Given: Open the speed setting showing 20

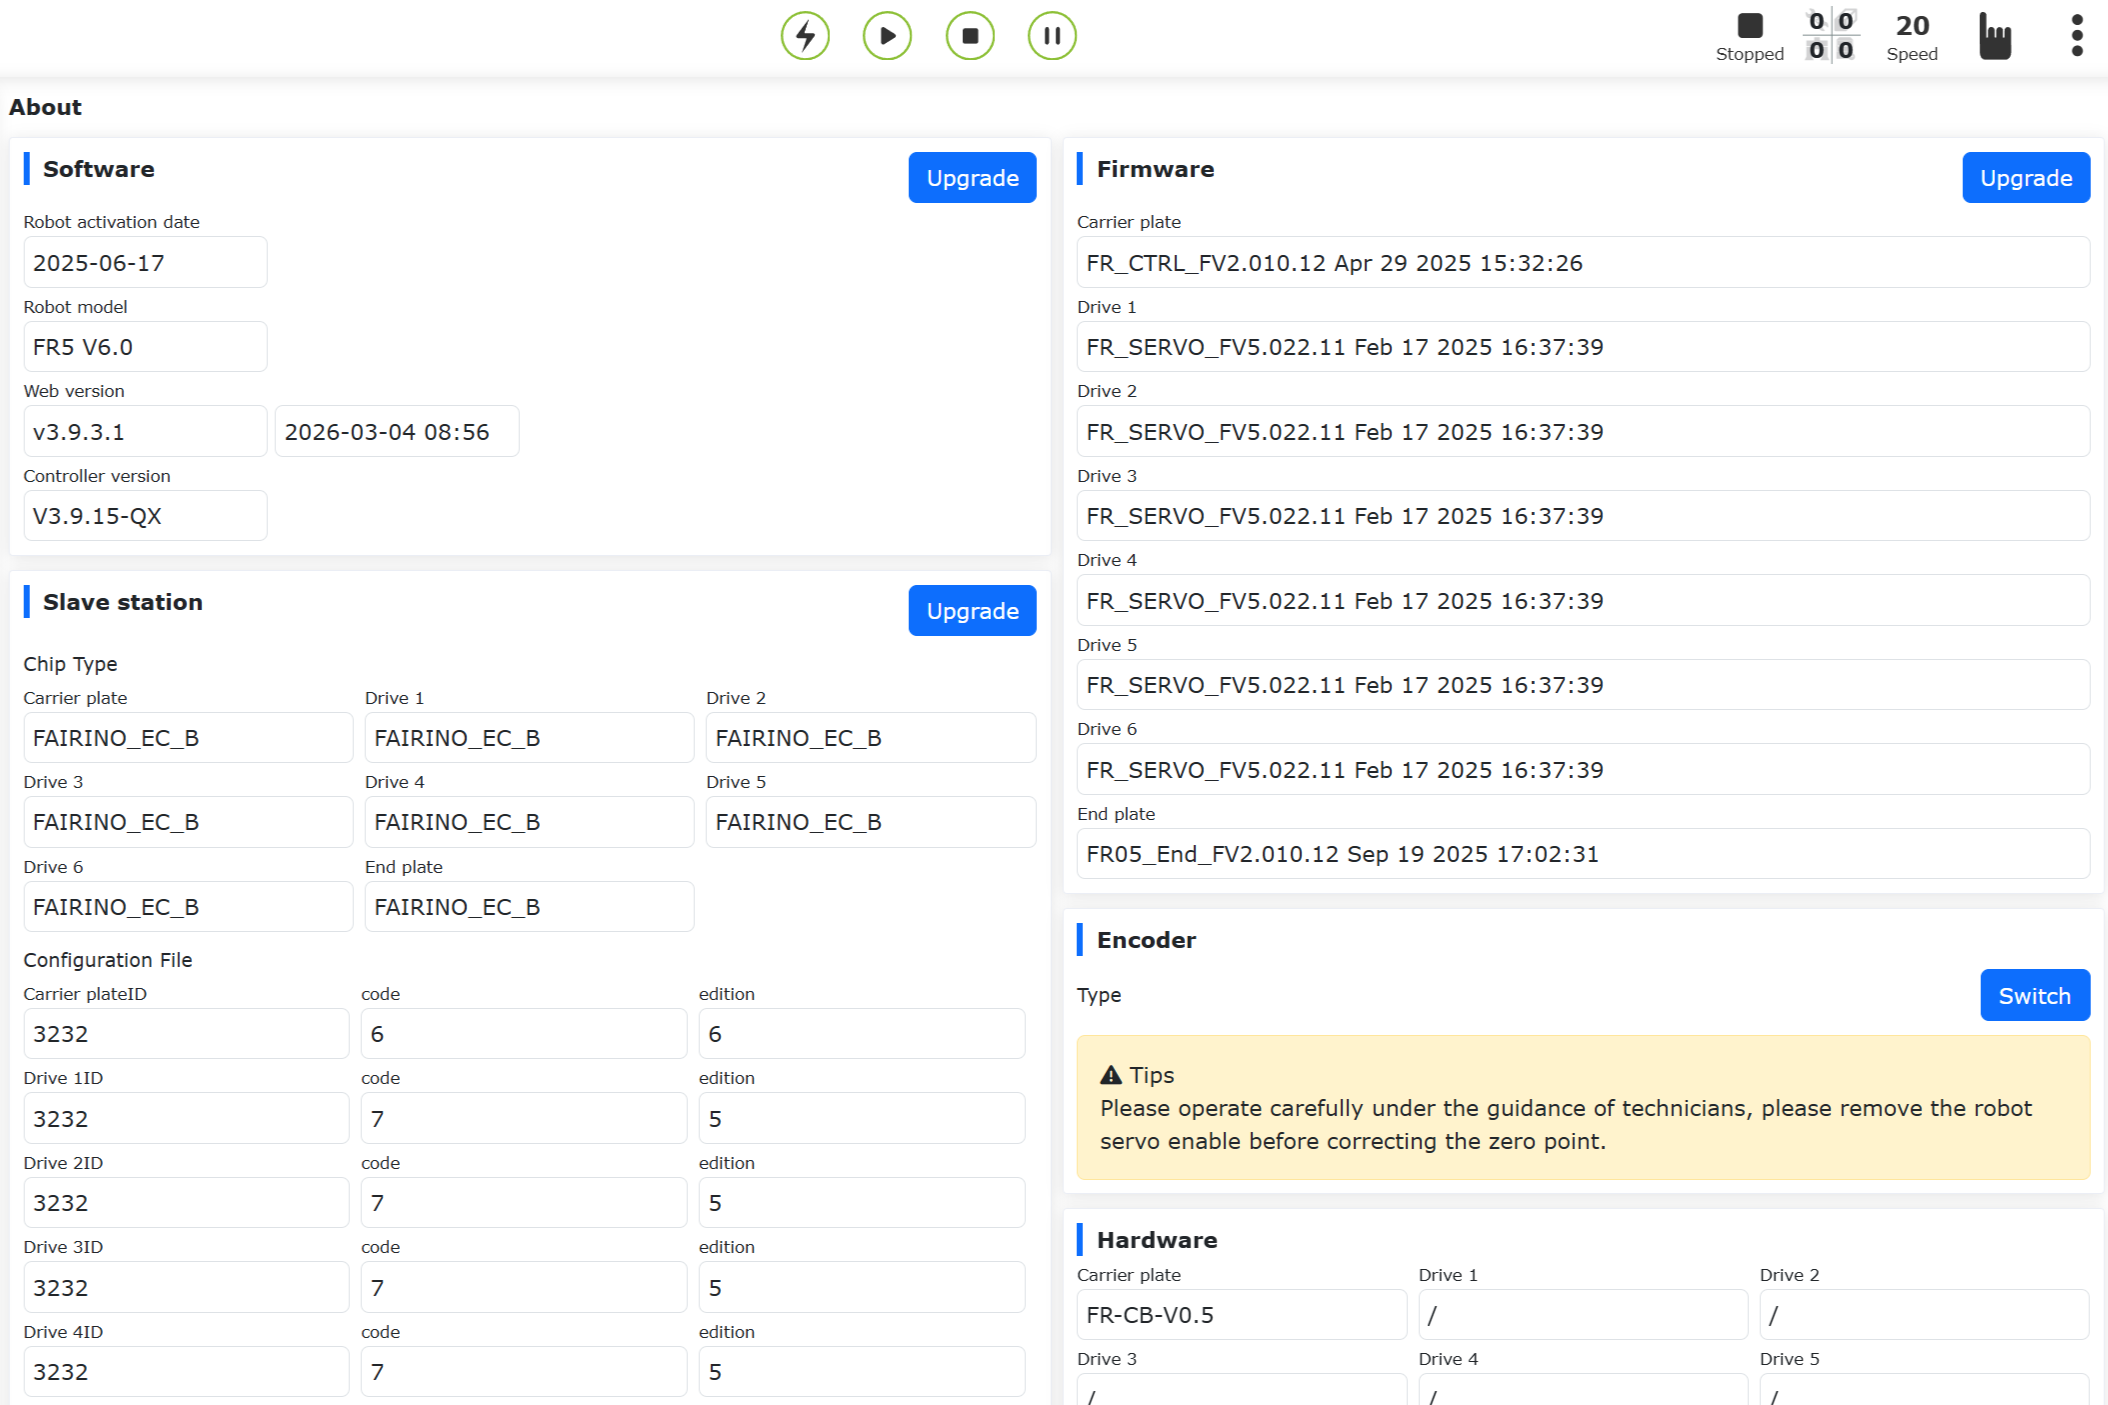Looking at the screenshot, I should [1912, 36].
